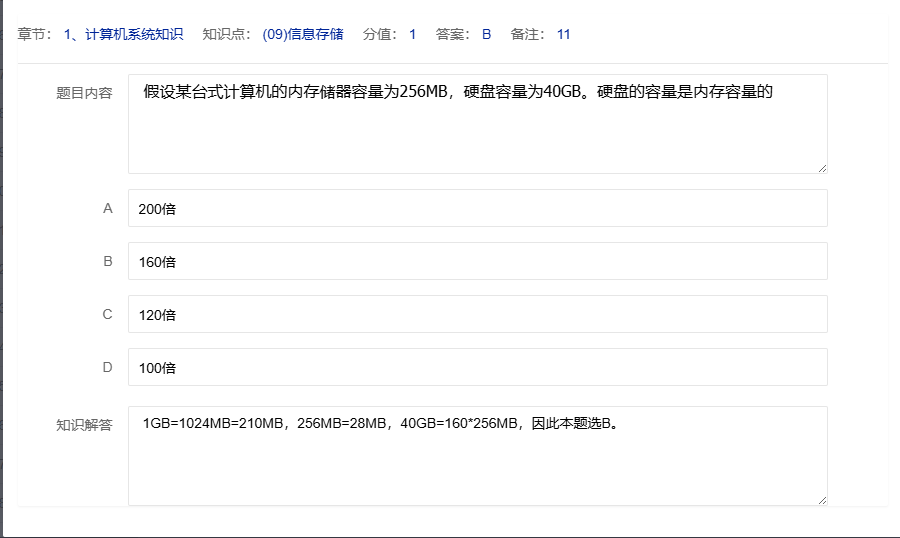The height and width of the screenshot is (538, 900).
Task: Click option B input containing 160倍
Action: [x=477, y=261]
